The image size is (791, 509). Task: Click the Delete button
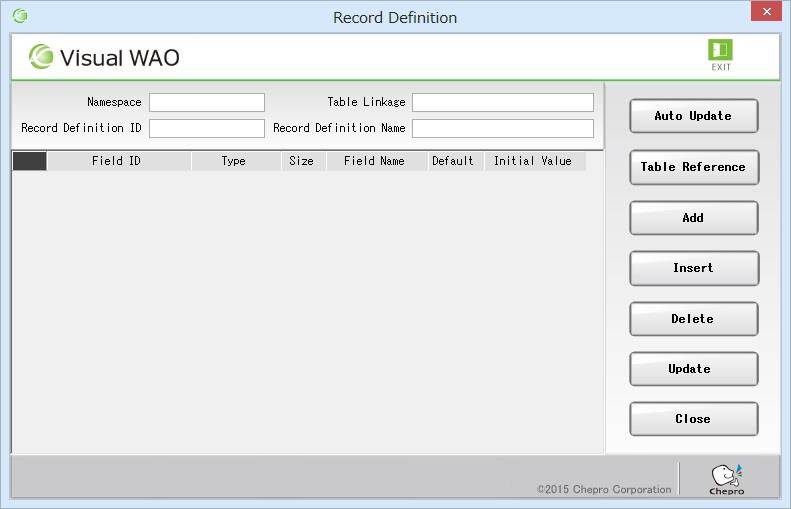click(x=693, y=319)
